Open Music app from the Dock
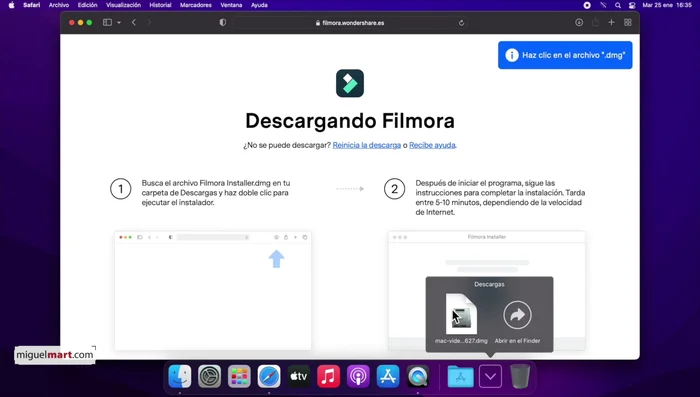The width and height of the screenshot is (700, 397). coord(329,376)
